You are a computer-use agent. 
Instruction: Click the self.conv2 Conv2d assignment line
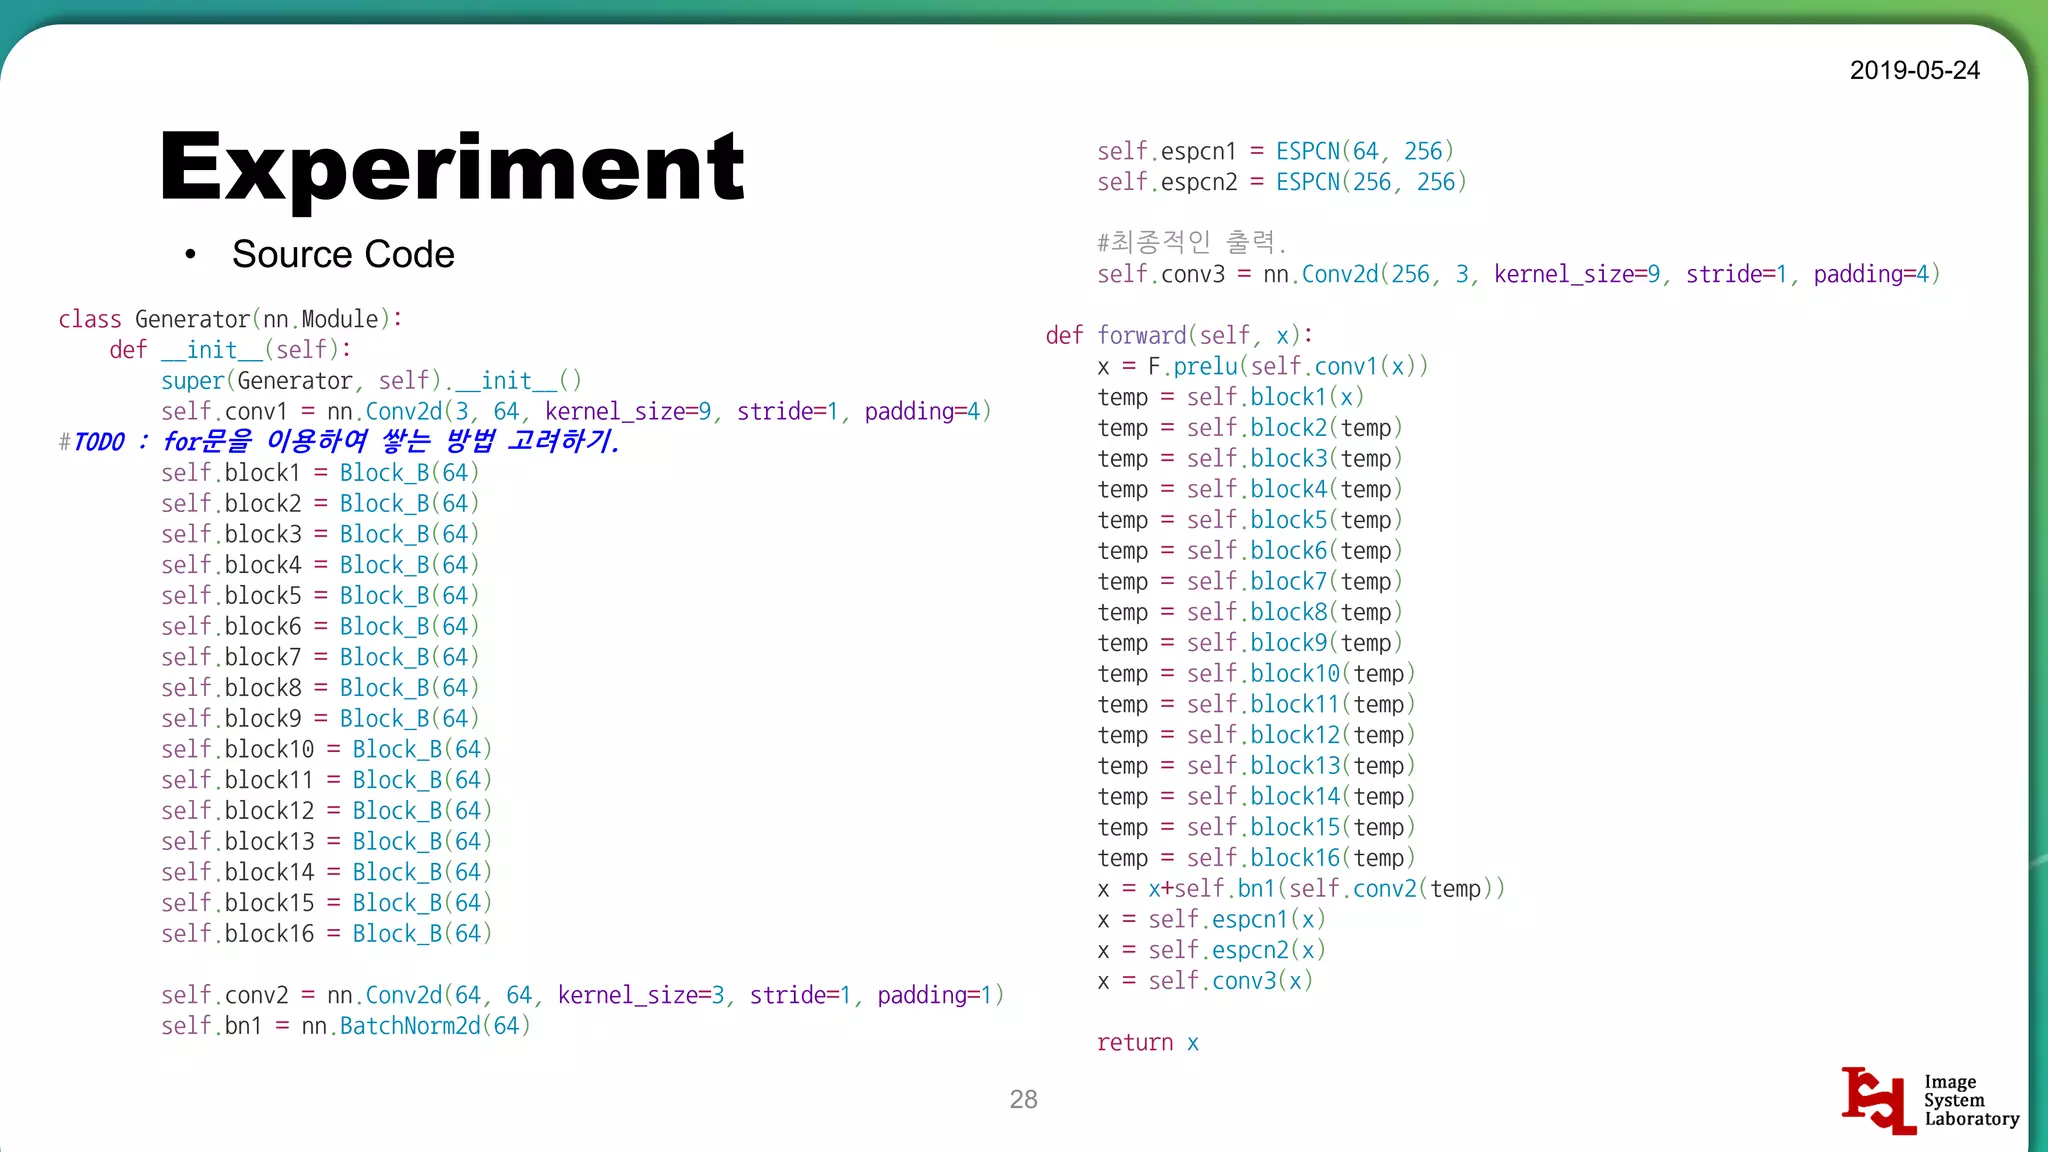click(x=582, y=995)
